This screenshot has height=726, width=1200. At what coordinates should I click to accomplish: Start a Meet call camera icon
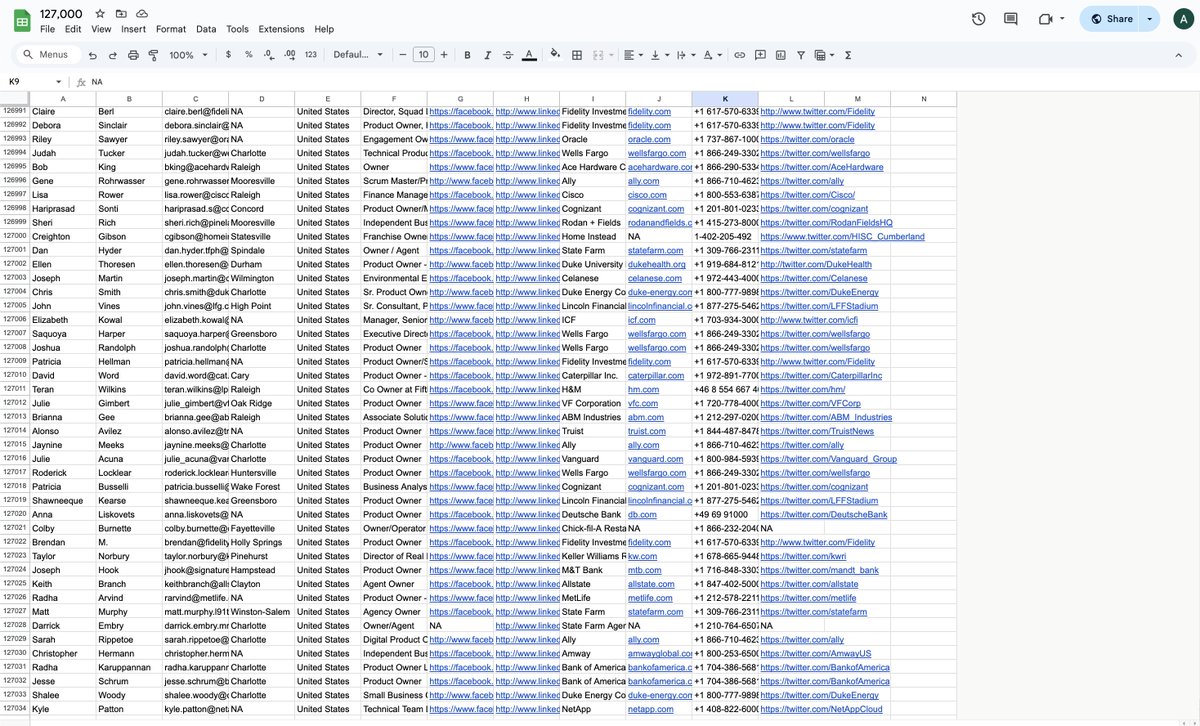1046,19
